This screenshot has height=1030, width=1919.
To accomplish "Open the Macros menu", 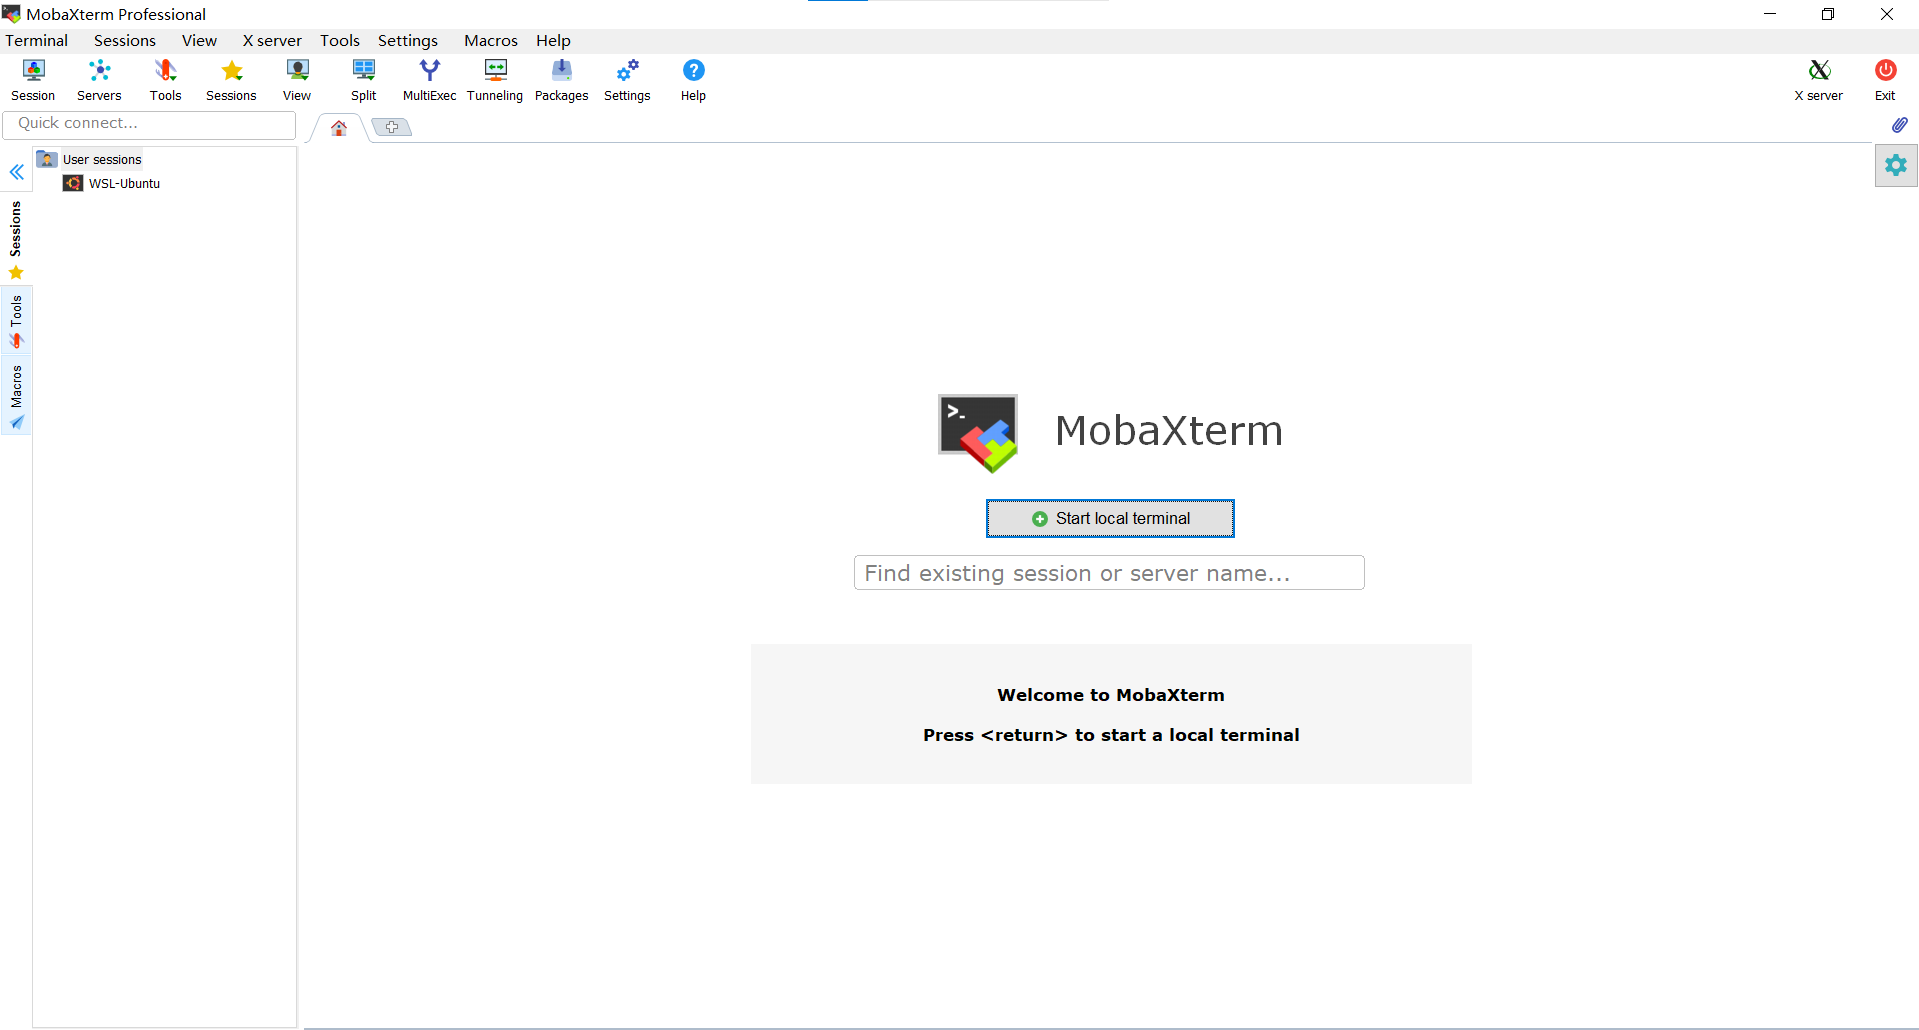I will [x=491, y=41].
